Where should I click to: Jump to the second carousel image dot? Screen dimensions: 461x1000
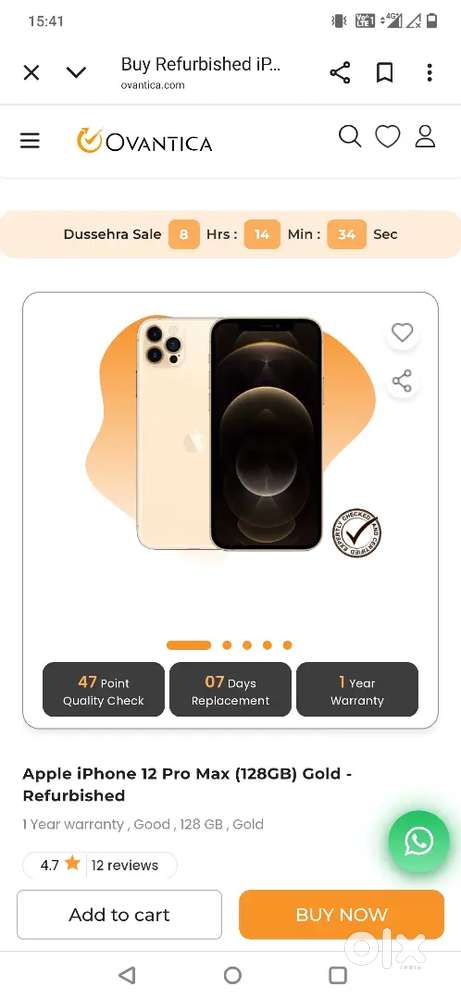tap(227, 645)
